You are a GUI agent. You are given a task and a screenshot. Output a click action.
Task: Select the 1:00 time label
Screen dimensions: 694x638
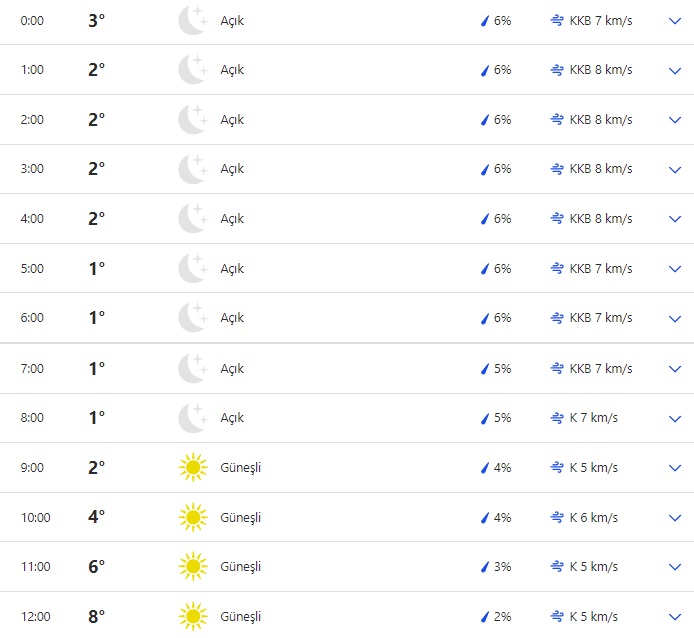32,70
